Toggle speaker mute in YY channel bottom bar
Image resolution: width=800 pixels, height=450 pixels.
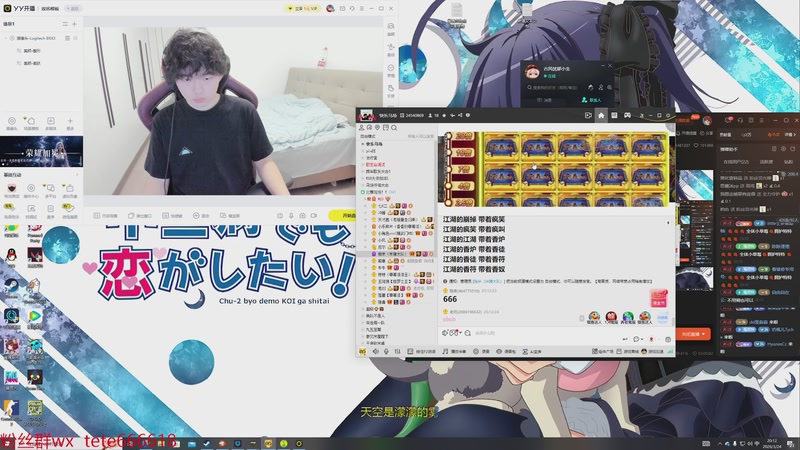[x=376, y=352]
